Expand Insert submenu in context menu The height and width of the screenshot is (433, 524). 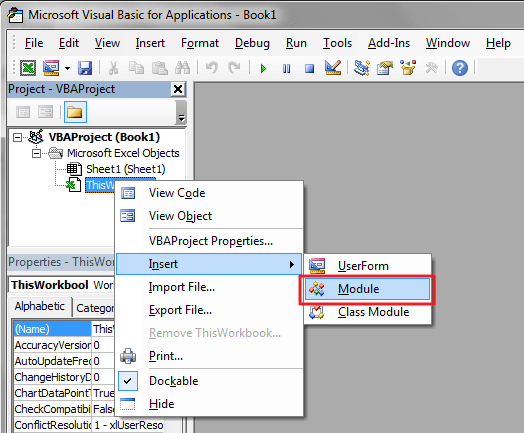(x=209, y=264)
